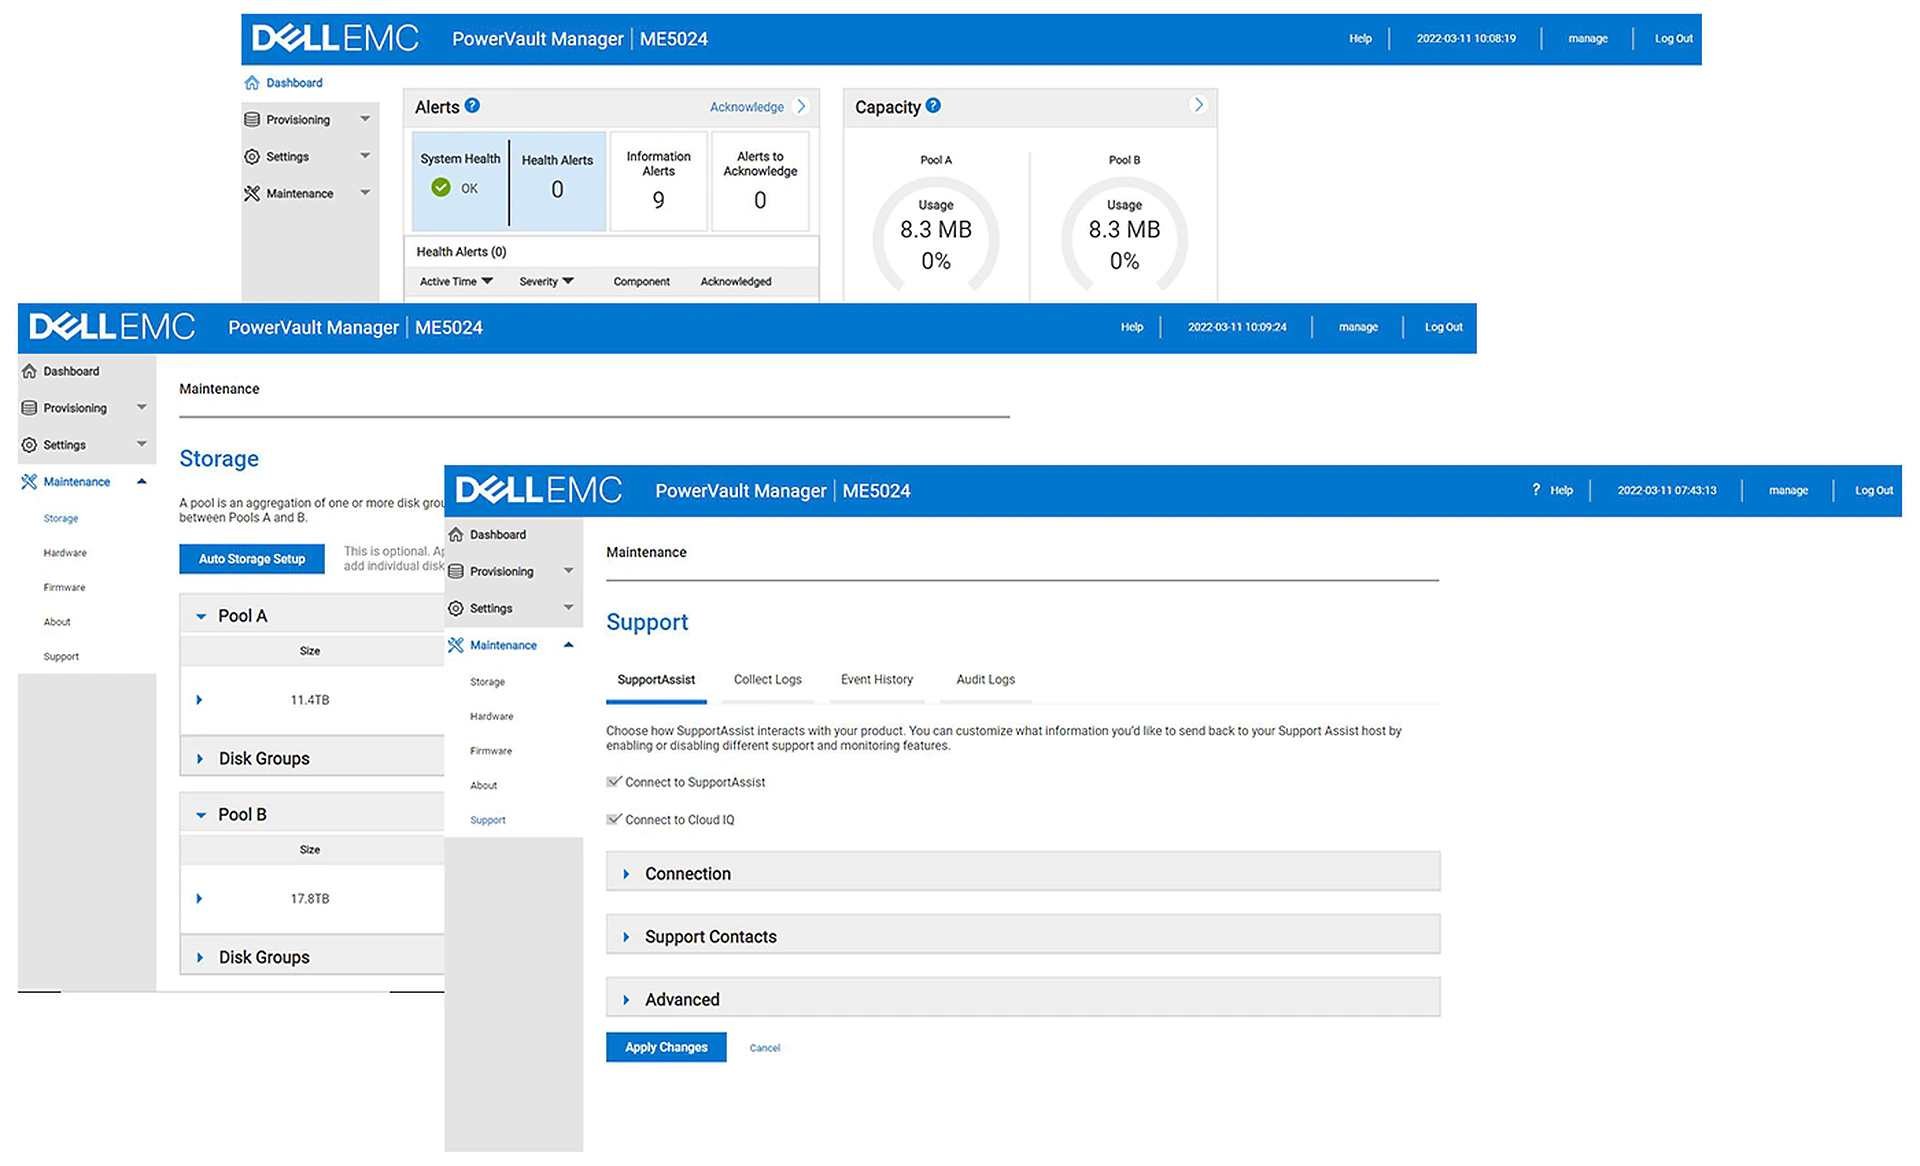Click Settings gear icon in Storage window
Image resolution: width=1920 pixels, height=1166 pixels.
(29, 445)
